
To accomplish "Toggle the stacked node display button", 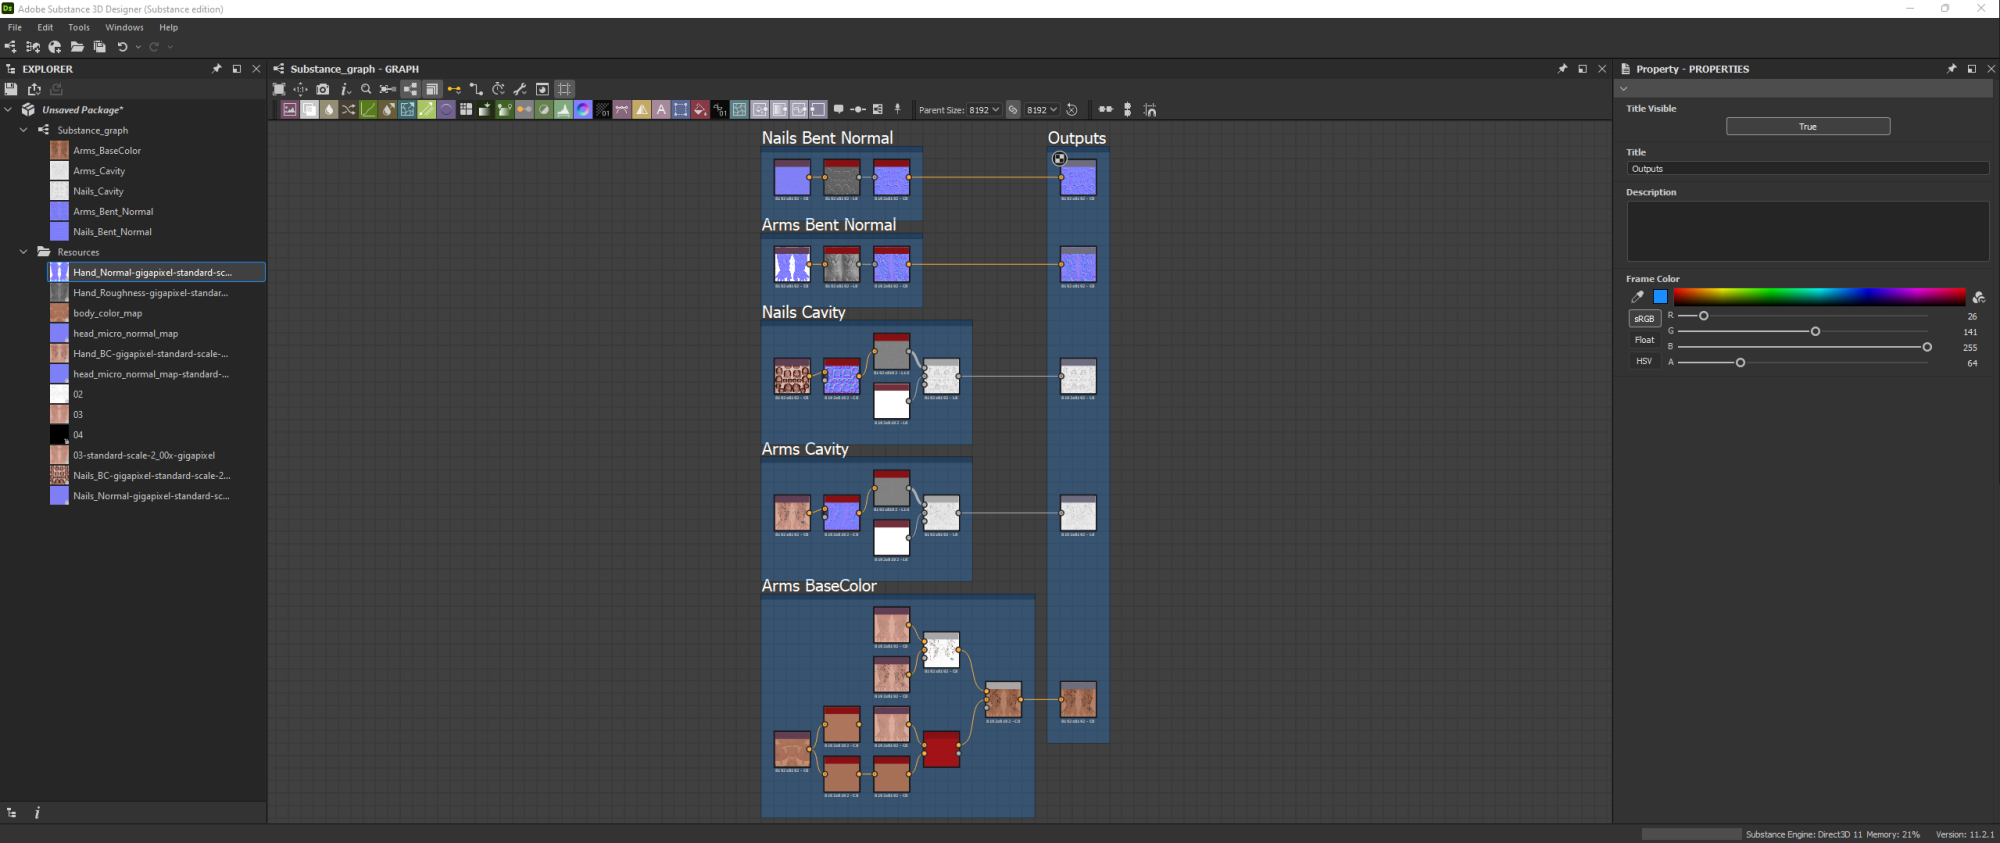I will pyautogui.click(x=432, y=89).
